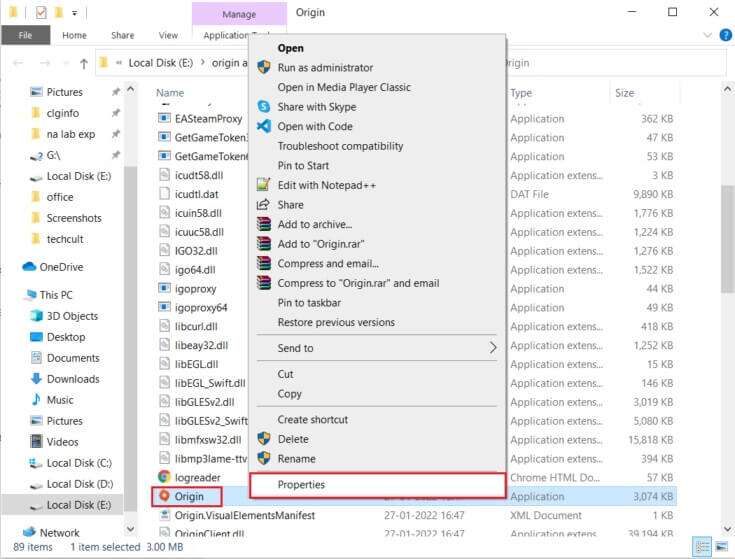The height and width of the screenshot is (559, 735).
Task: Click the VS Code icon in context menu
Action: [264, 126]
